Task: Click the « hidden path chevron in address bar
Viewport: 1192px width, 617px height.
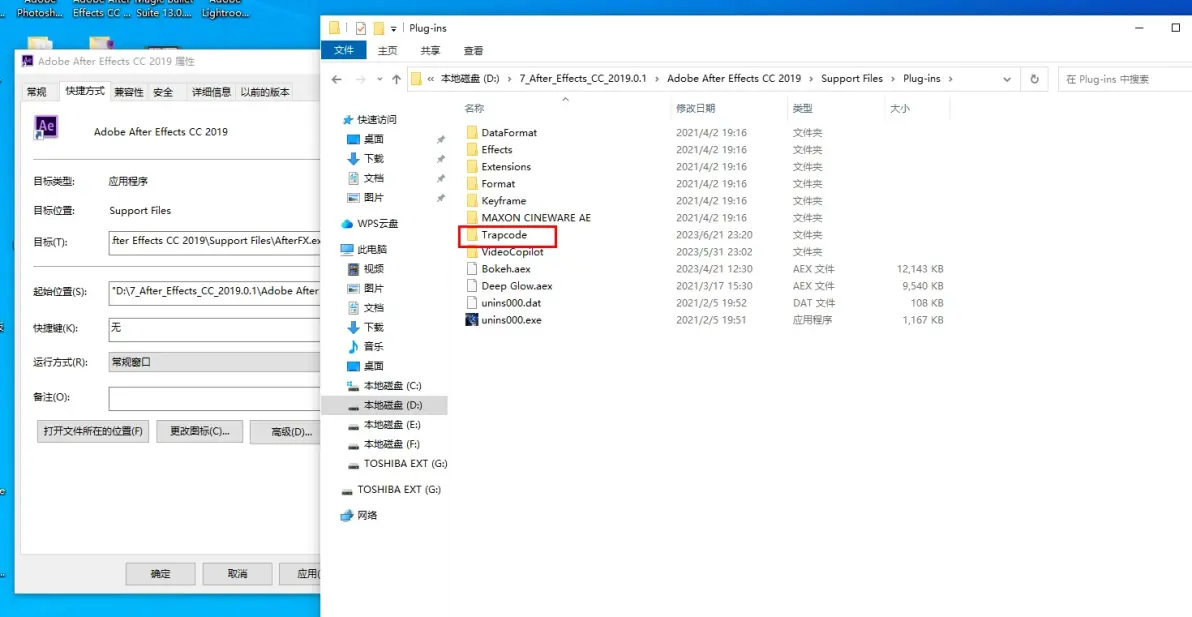Action: coord(431,79)
